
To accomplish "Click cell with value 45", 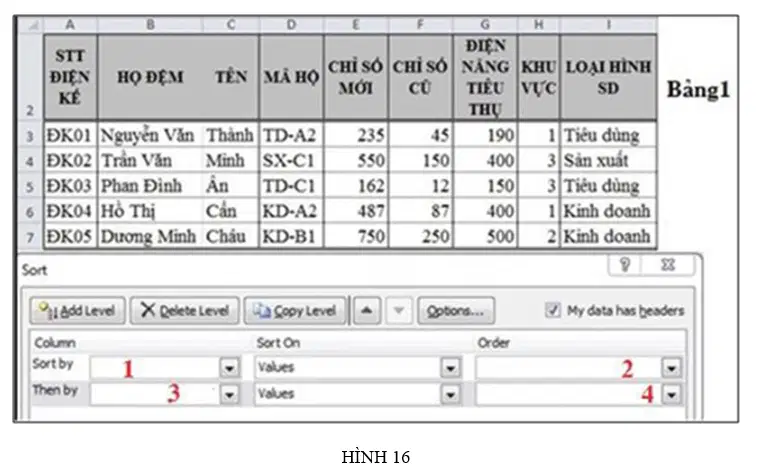I will point(420,135).
